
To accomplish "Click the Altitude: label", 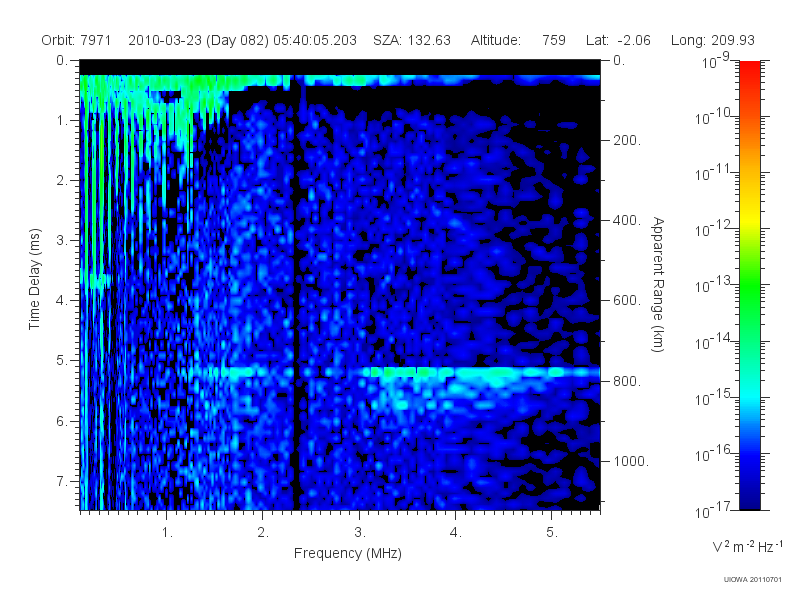I will [x=495, y=40].
